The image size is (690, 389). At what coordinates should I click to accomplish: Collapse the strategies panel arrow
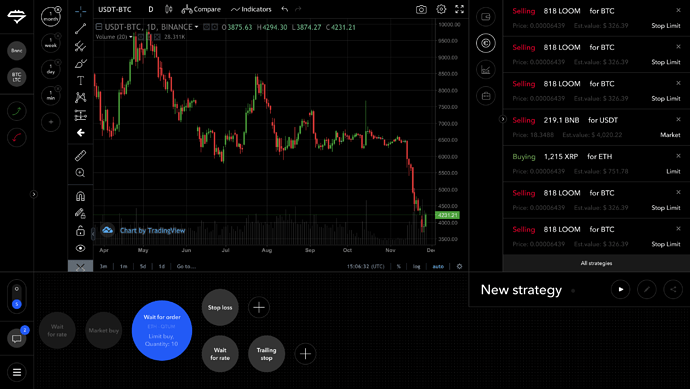(503, 119)
